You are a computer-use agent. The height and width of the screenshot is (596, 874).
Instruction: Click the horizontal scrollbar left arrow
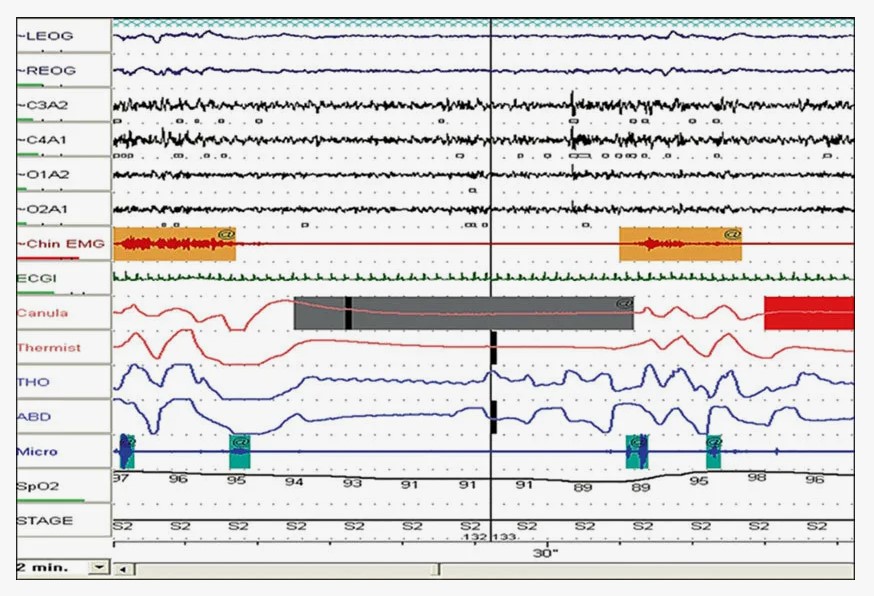point(122,569)
